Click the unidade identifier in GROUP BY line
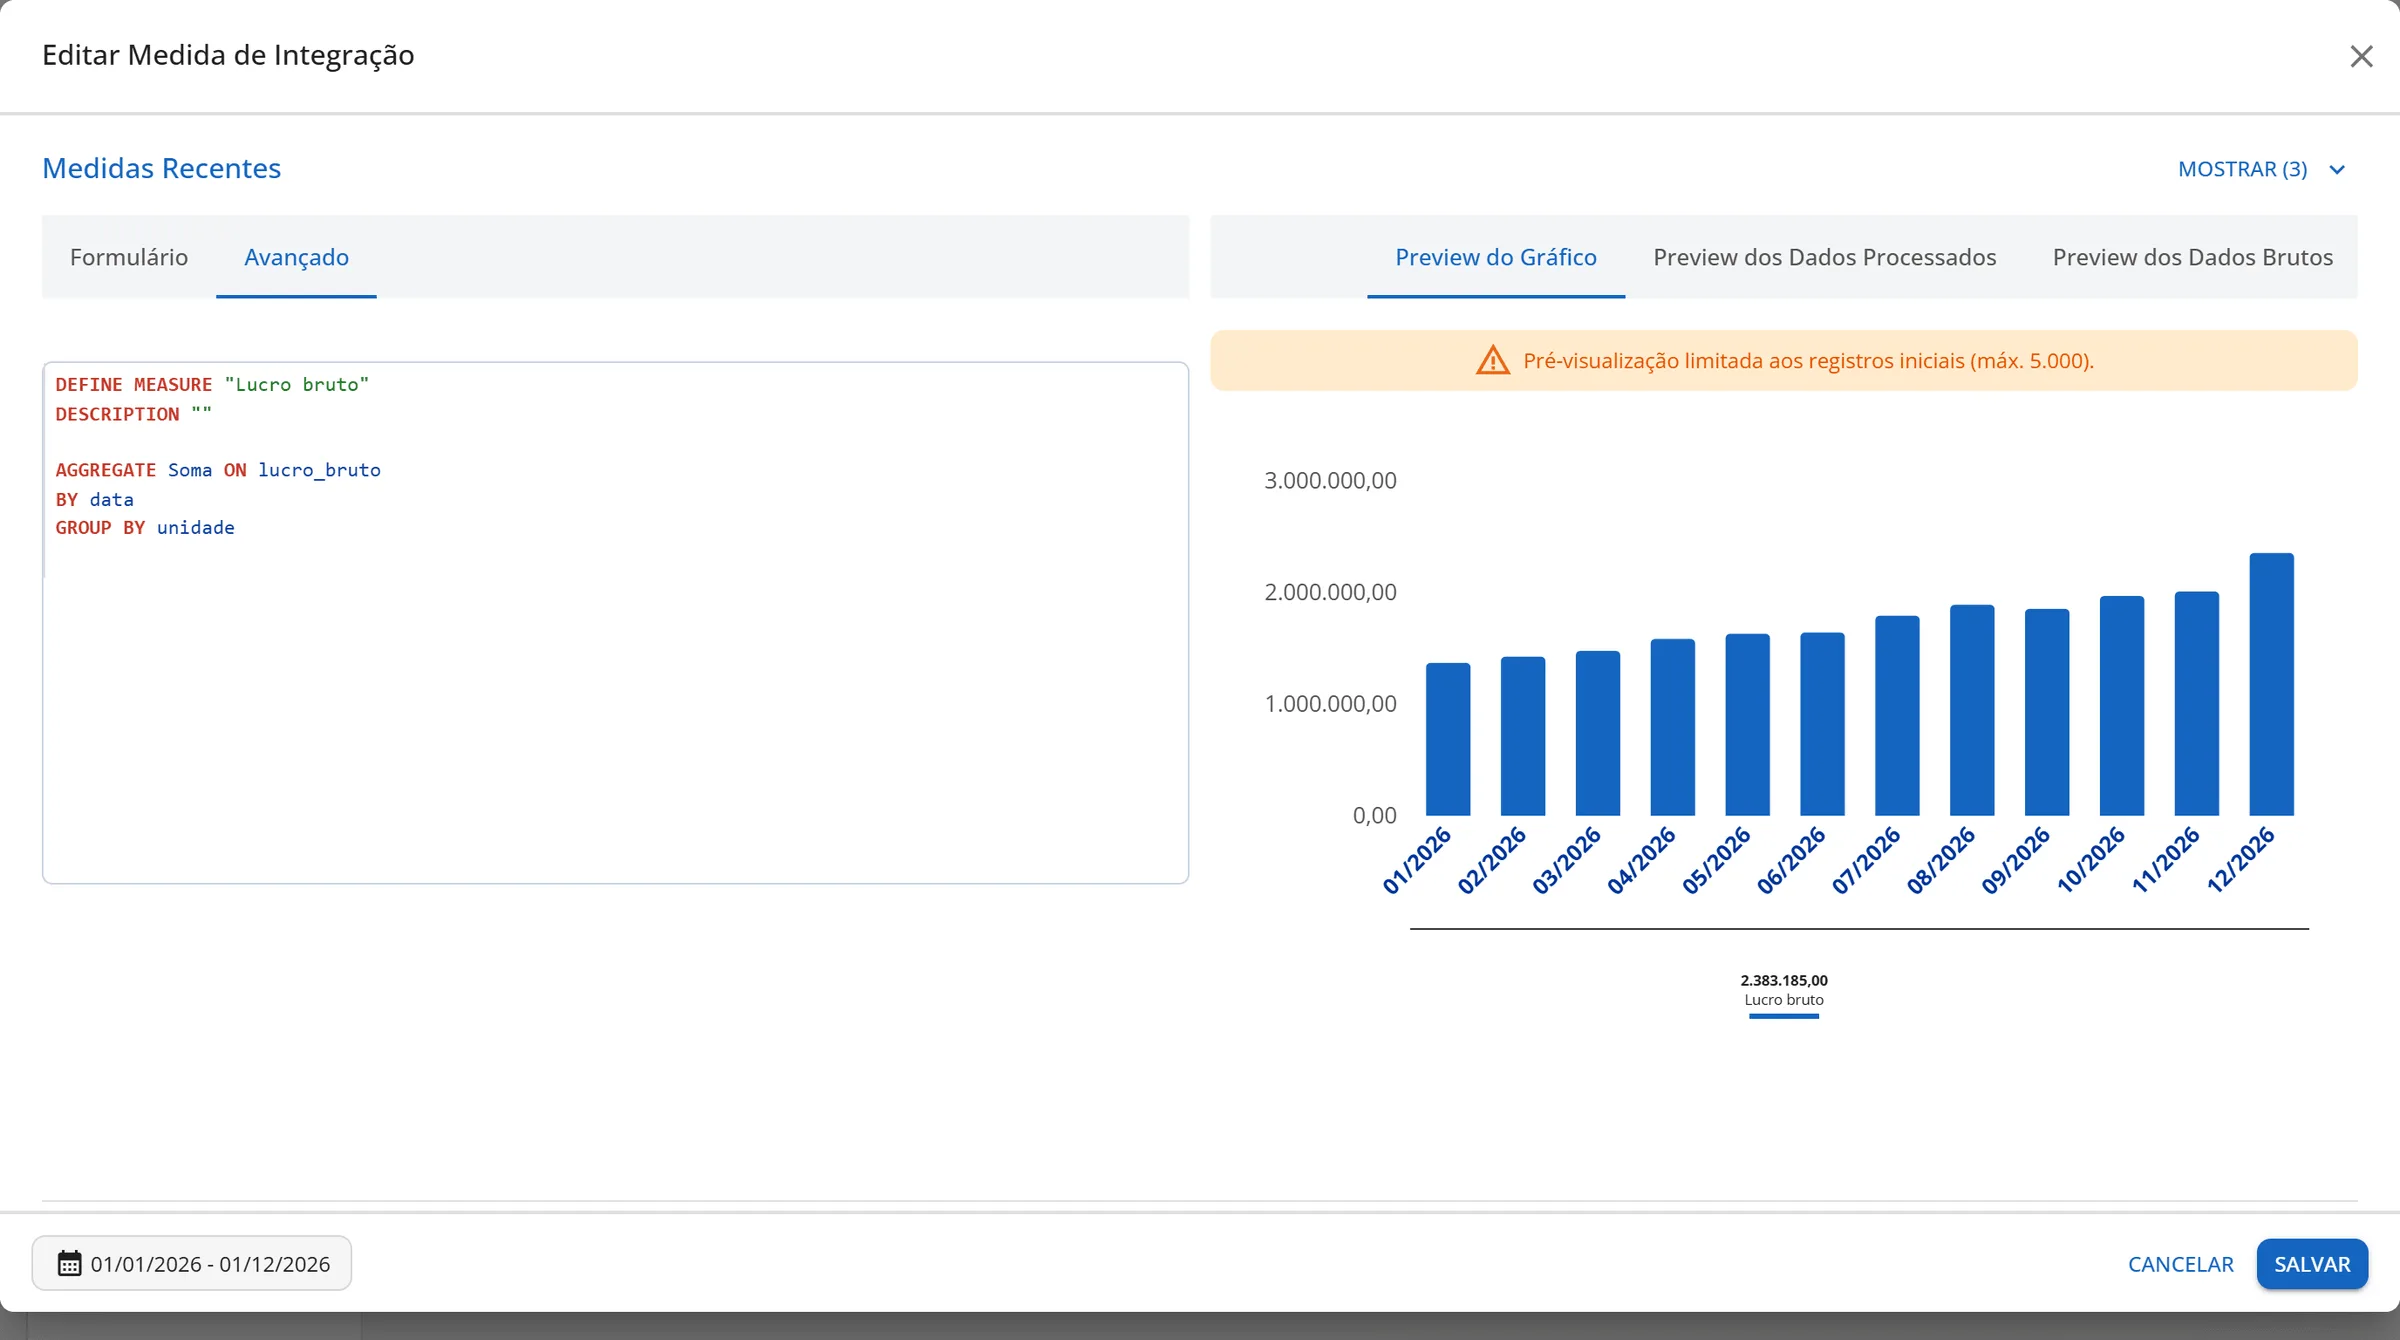Screen dimensions: 2400x1340 click(x=195, y=527)
